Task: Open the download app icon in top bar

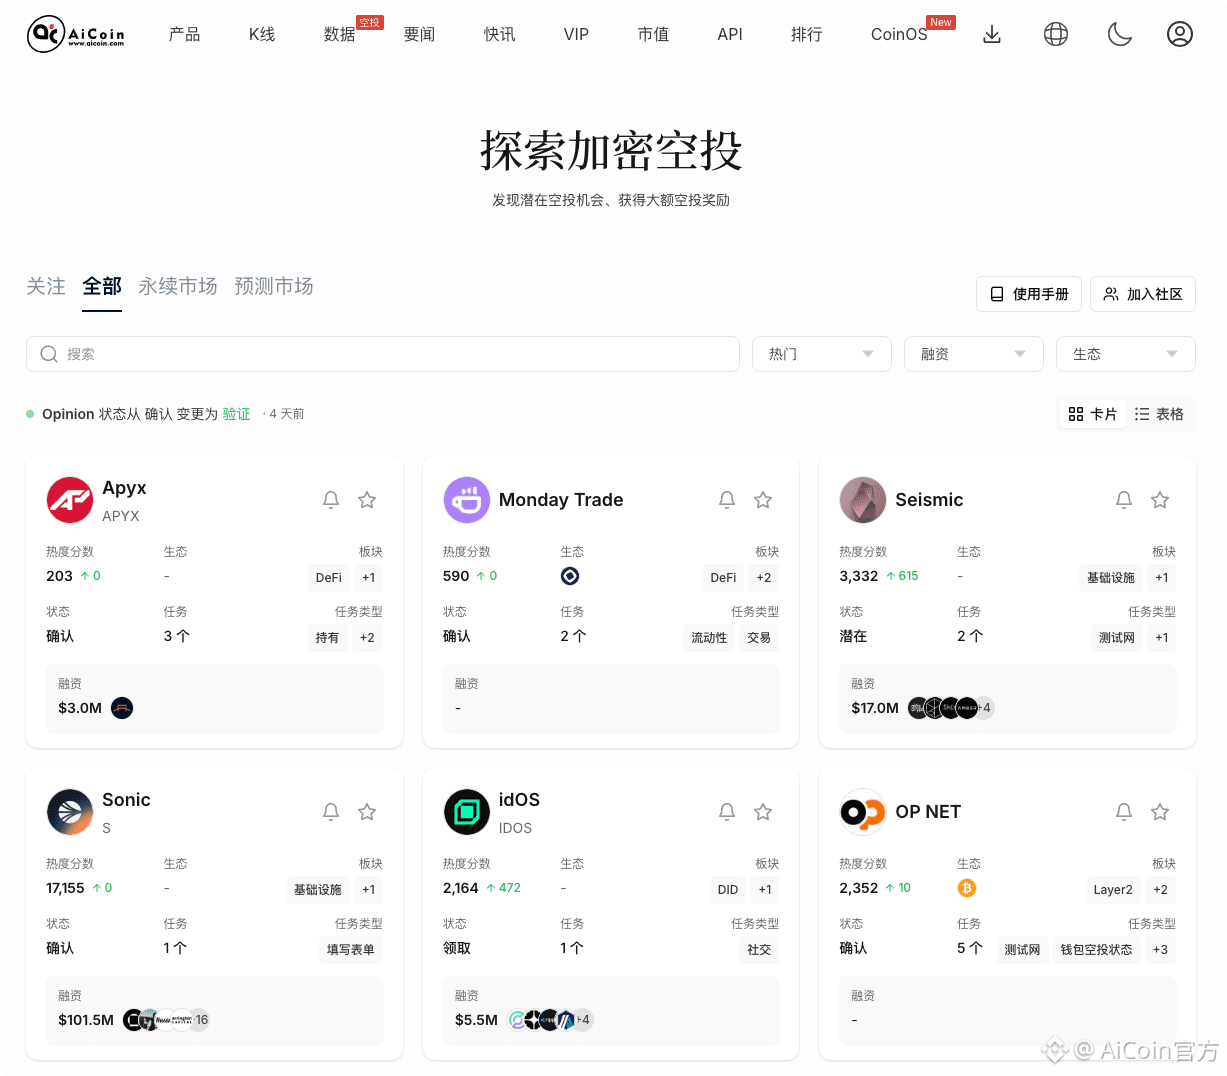Action: pyautogui.click(x=992, y=33)
